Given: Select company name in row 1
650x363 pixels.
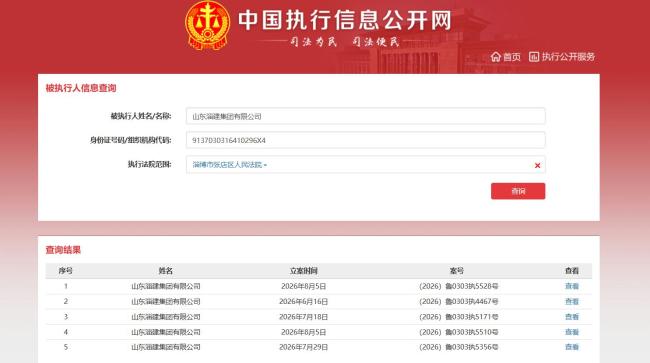Looking at the screenshot, I should coord(166,286).
